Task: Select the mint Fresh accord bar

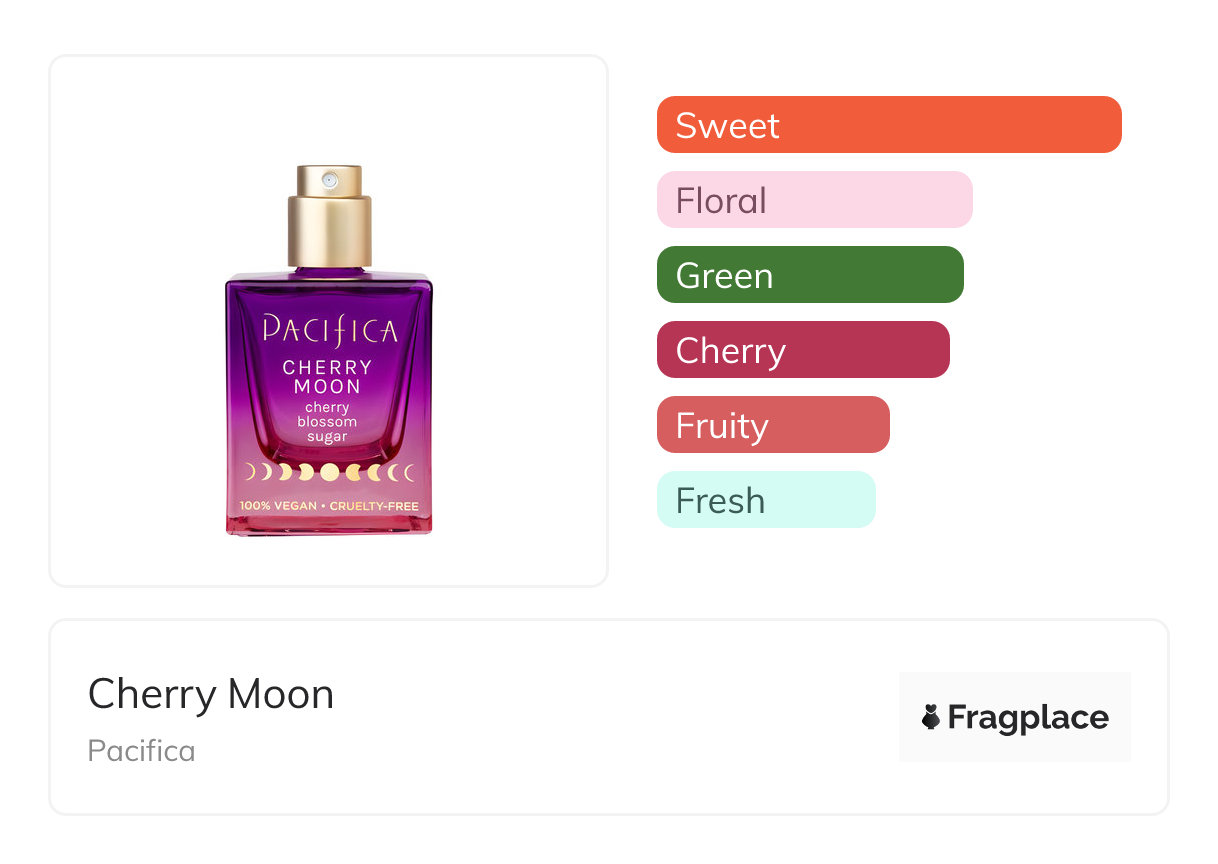Action: click(765, 500)
